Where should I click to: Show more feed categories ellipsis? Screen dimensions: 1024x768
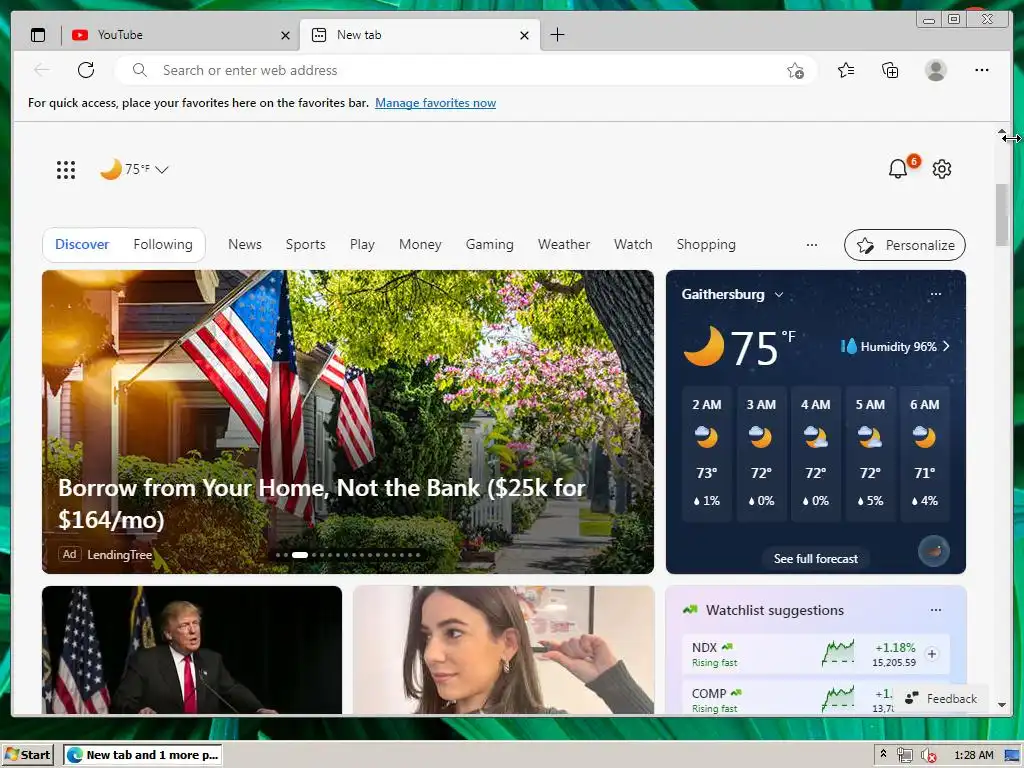[x=812, y=245]
